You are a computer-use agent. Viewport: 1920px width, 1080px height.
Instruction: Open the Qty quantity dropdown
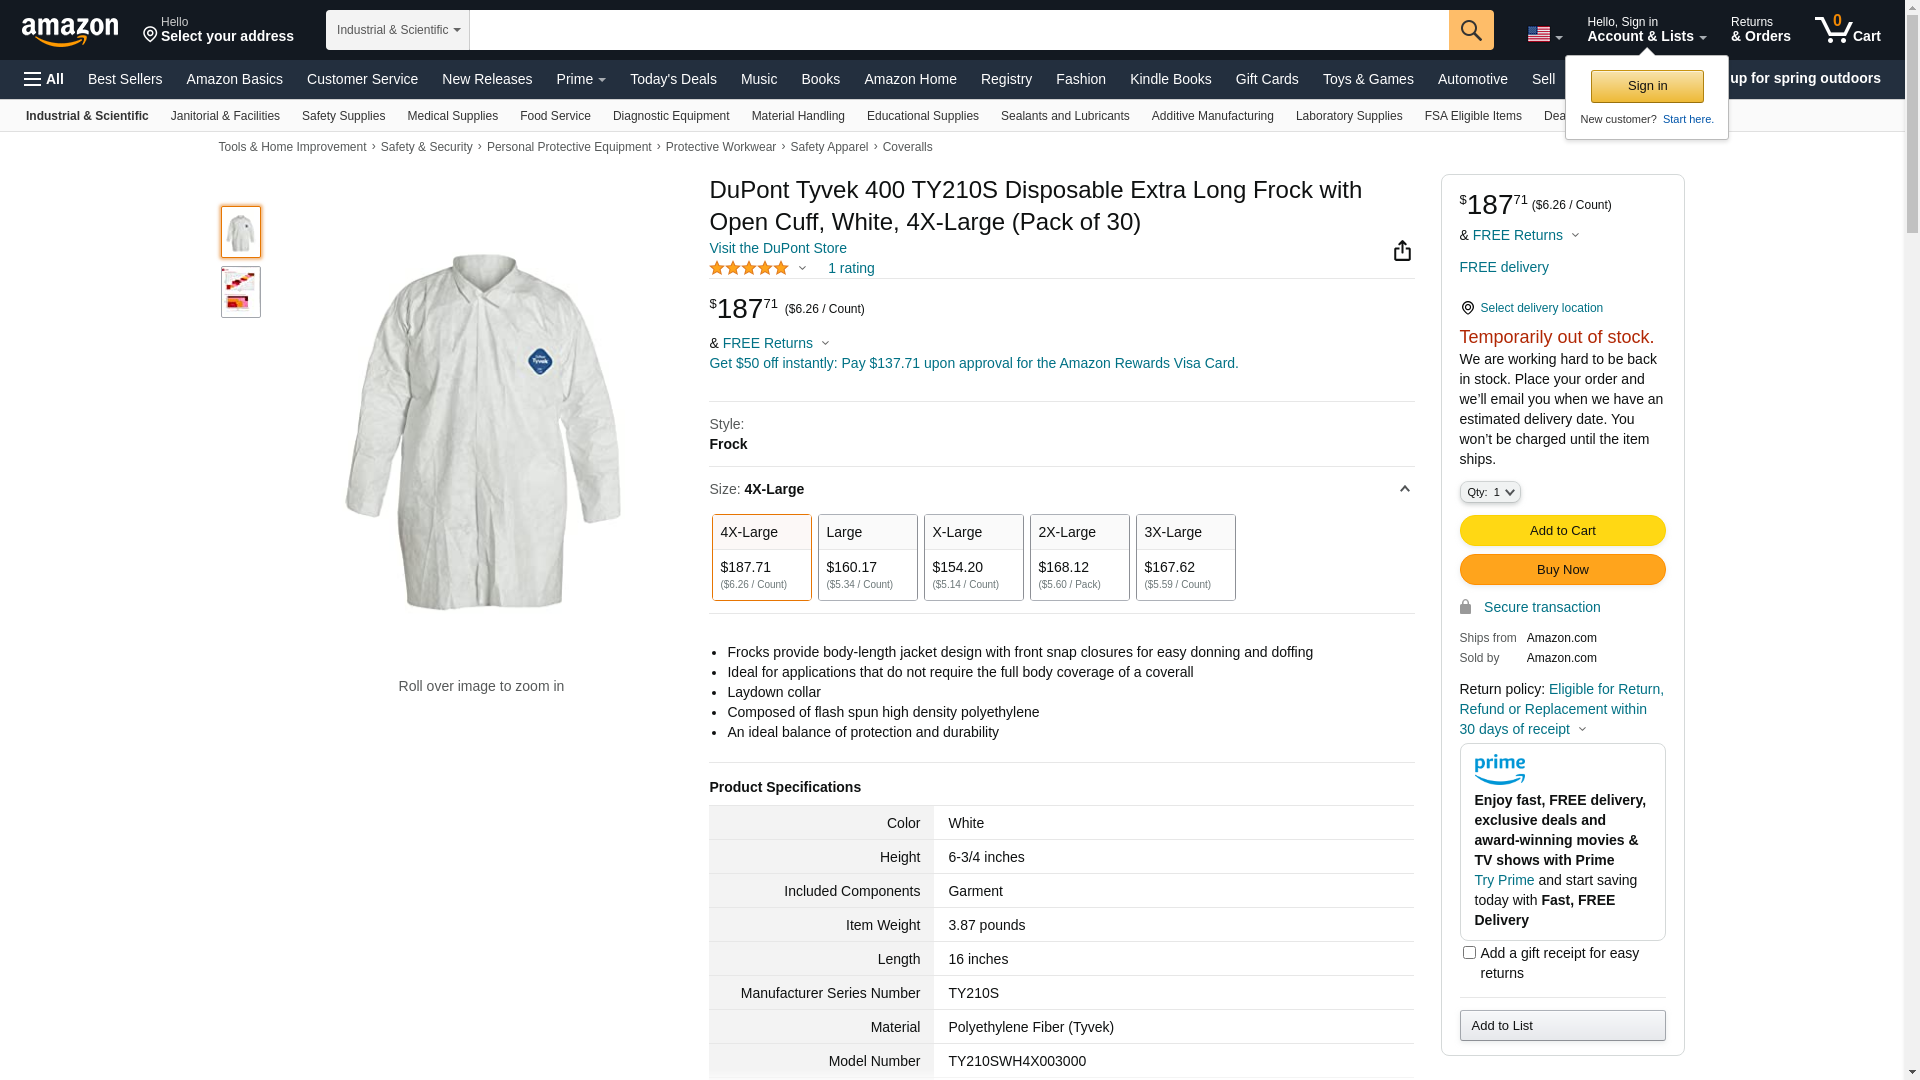(x=1489, y=492)
